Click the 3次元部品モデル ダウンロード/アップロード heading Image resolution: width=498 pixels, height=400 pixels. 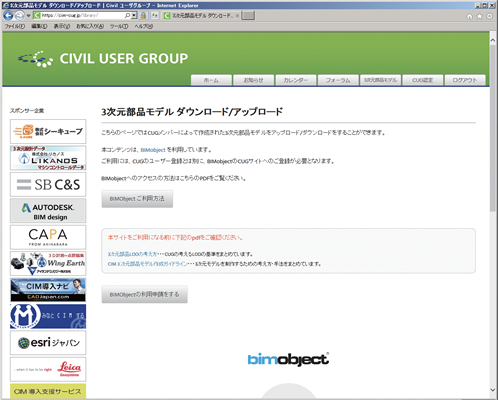tap(192, 112)
